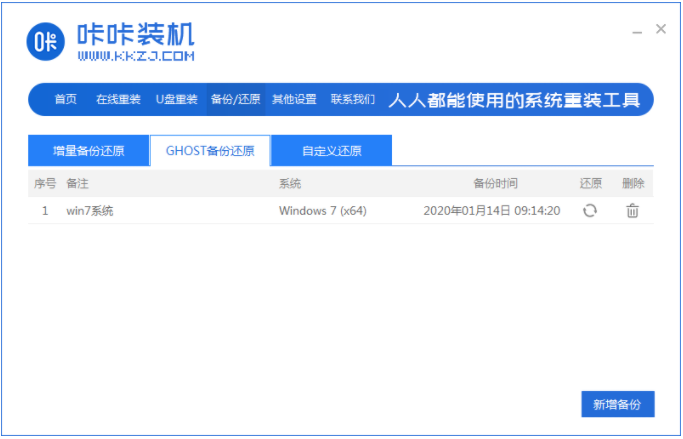Click the 备注 column header
The height and width of the screenshot is (439, 683).
77,183
